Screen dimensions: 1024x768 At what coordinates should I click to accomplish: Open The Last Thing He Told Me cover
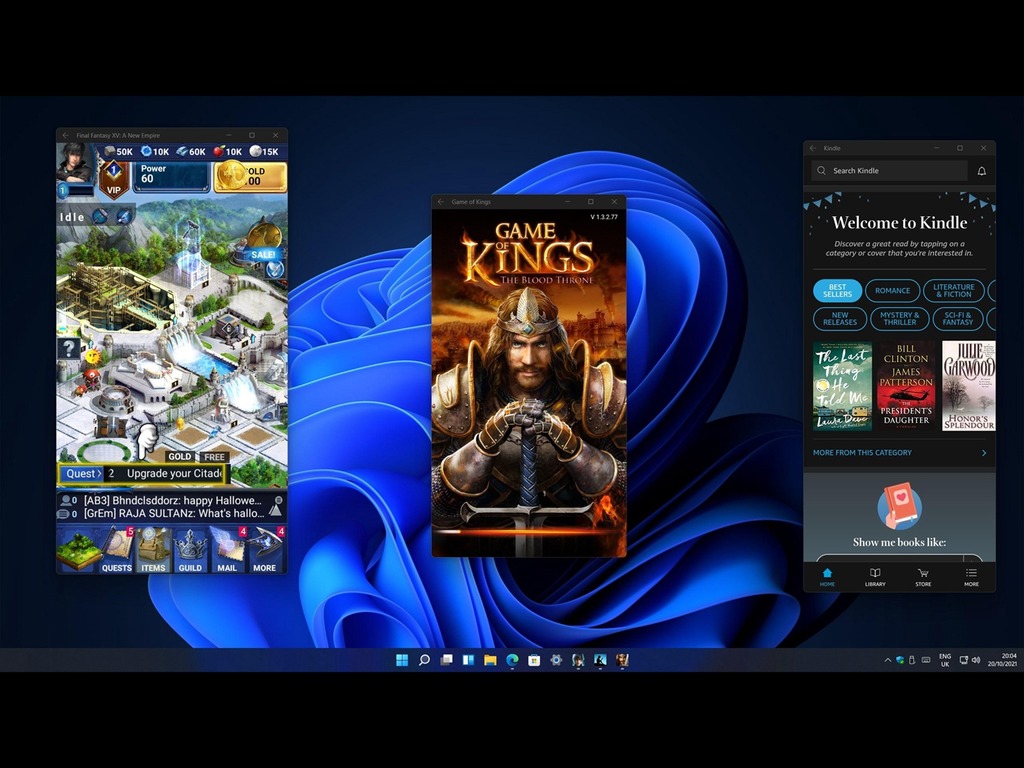point(842,386)
